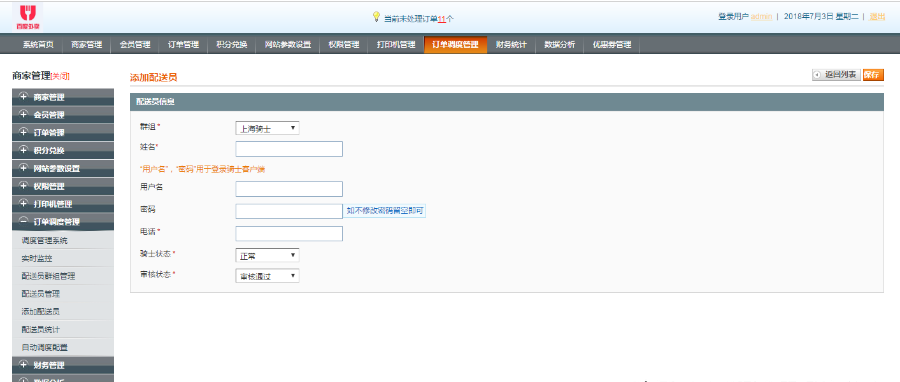Open 会员管理 tab in top navigation bar
Image resolution: width=900 pixels, height=382 pixels.
[135, 45]
